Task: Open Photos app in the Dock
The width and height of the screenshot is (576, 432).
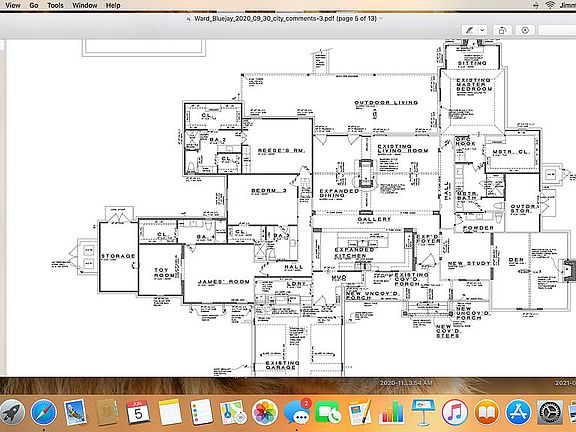Action: point(264,412)
